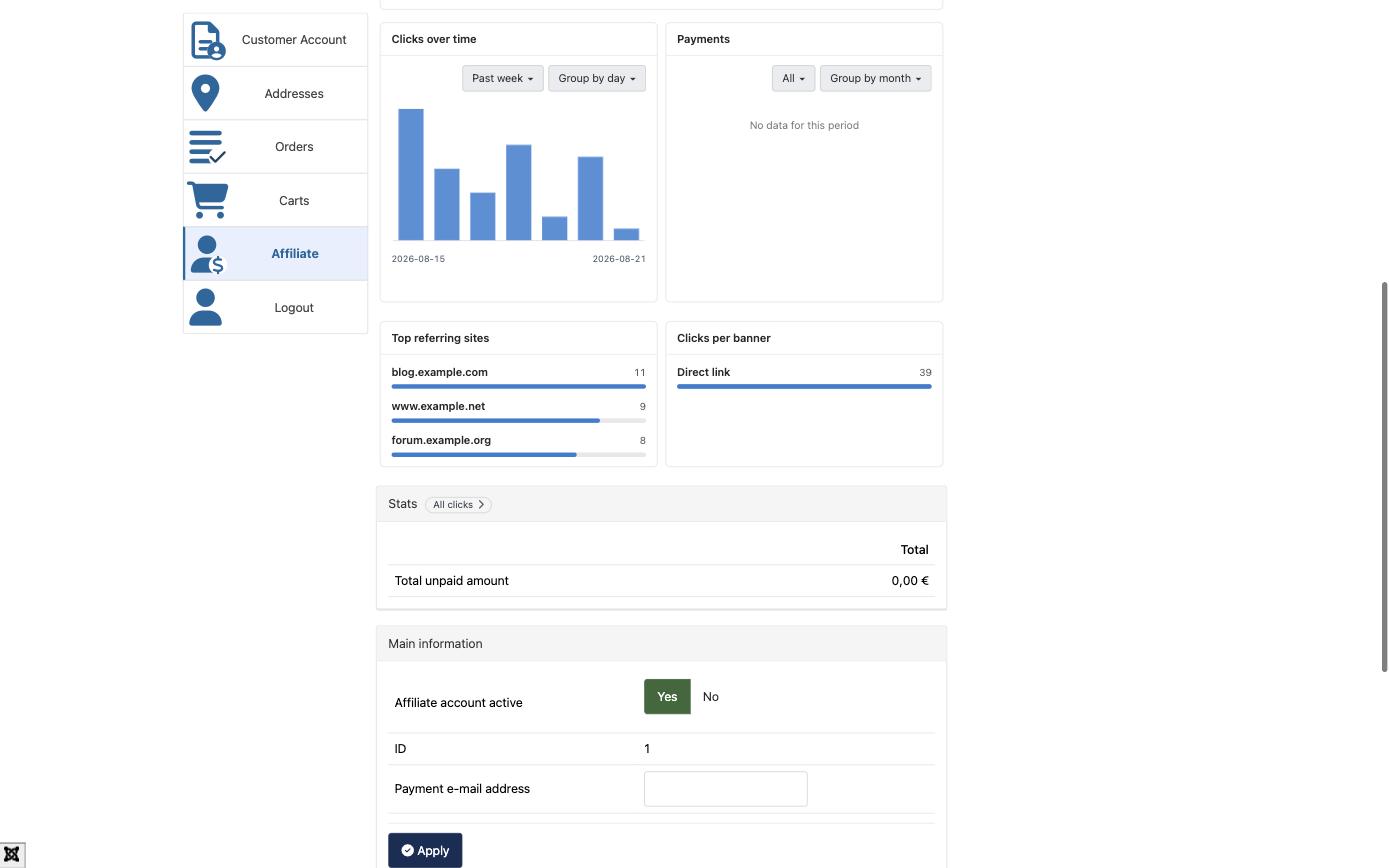
Task: Open the All clicks stats link
Action: (458, 505)
